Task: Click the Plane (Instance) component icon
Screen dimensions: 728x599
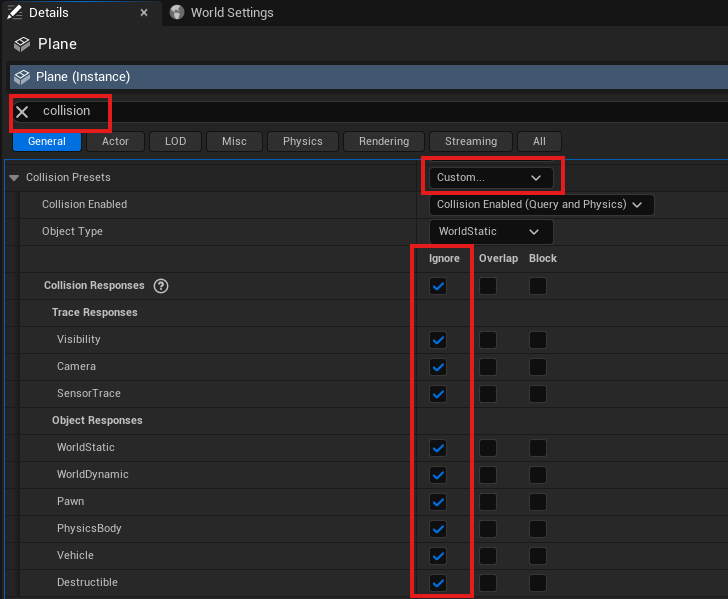Action: 23,77
